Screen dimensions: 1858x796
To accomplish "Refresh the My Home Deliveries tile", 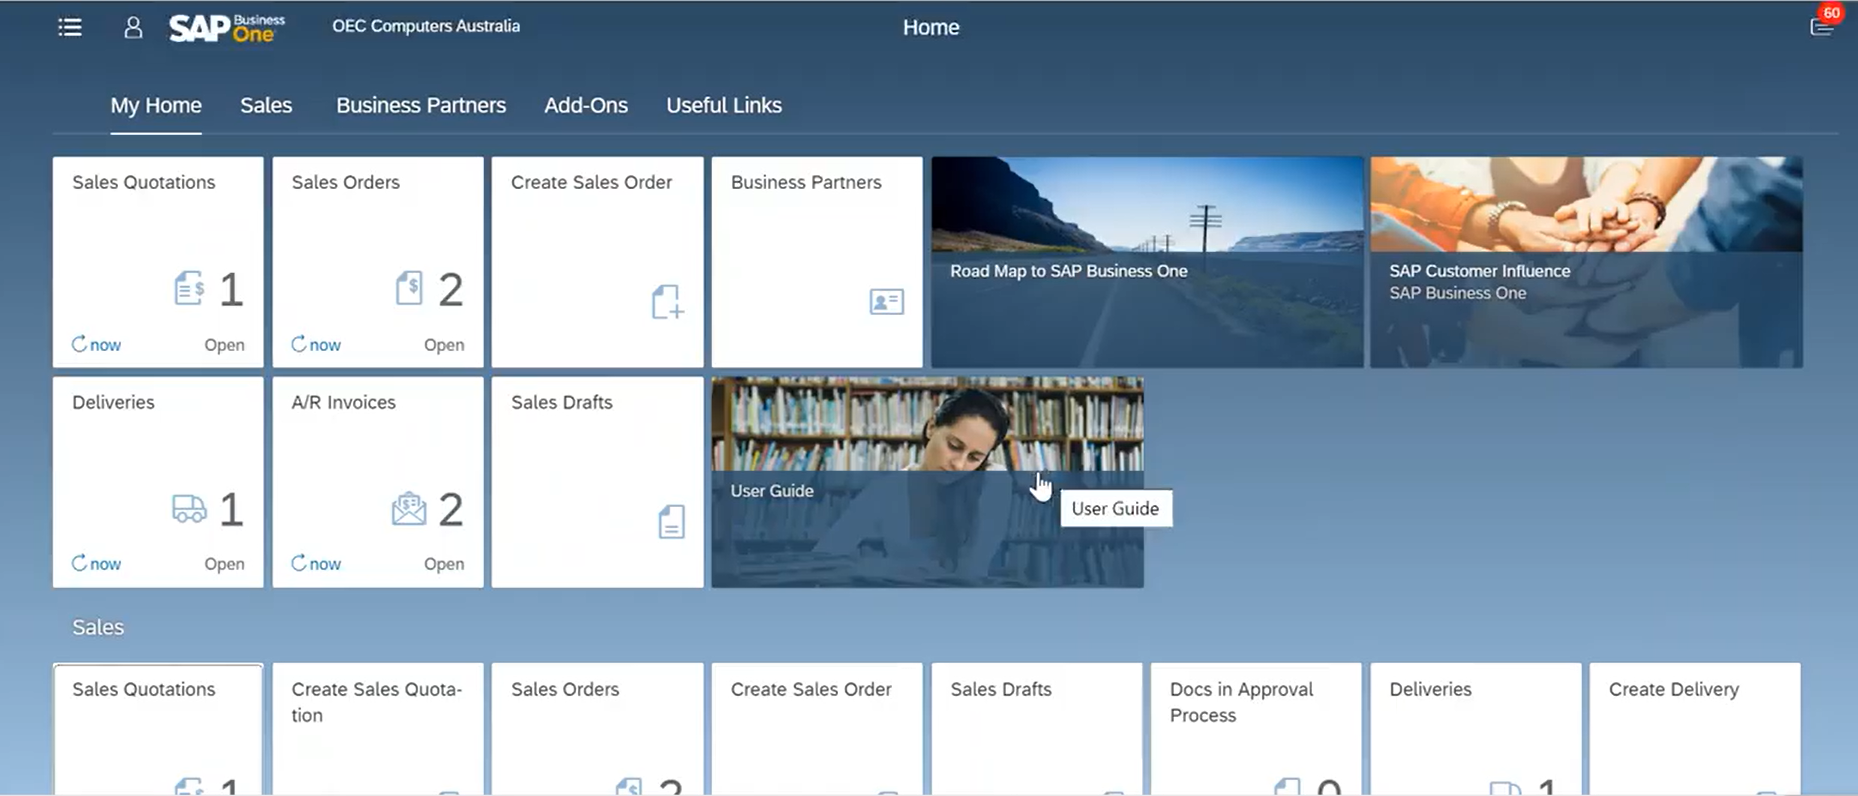I will [x=96, y=564].
